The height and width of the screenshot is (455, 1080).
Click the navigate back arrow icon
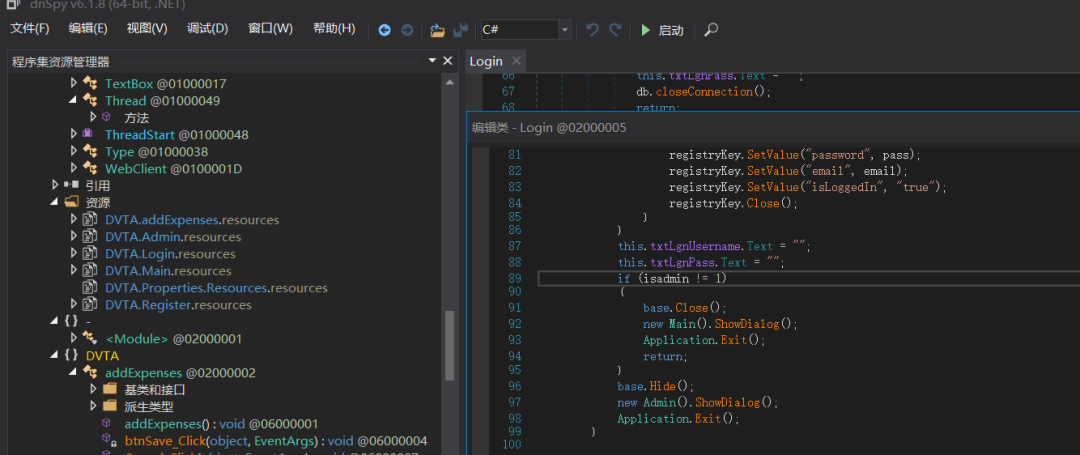coord(385,30)
